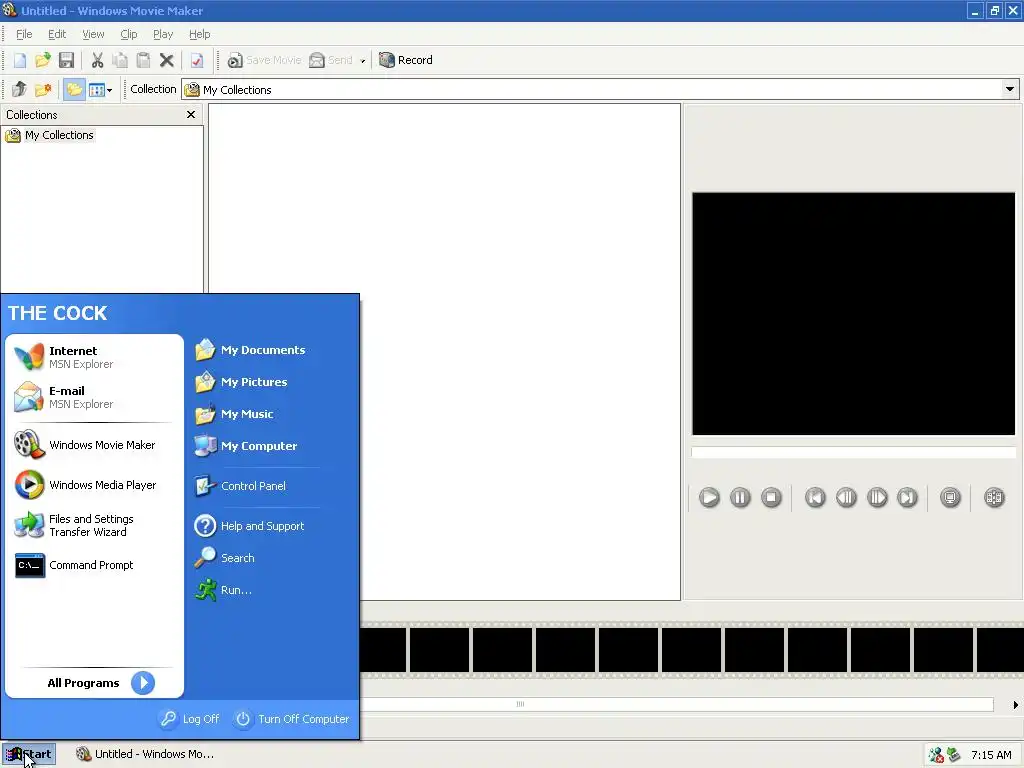This screenshot has width=1024, height=768.
Task: Open E-mail MSN Explorer entry
Action: 94,397
